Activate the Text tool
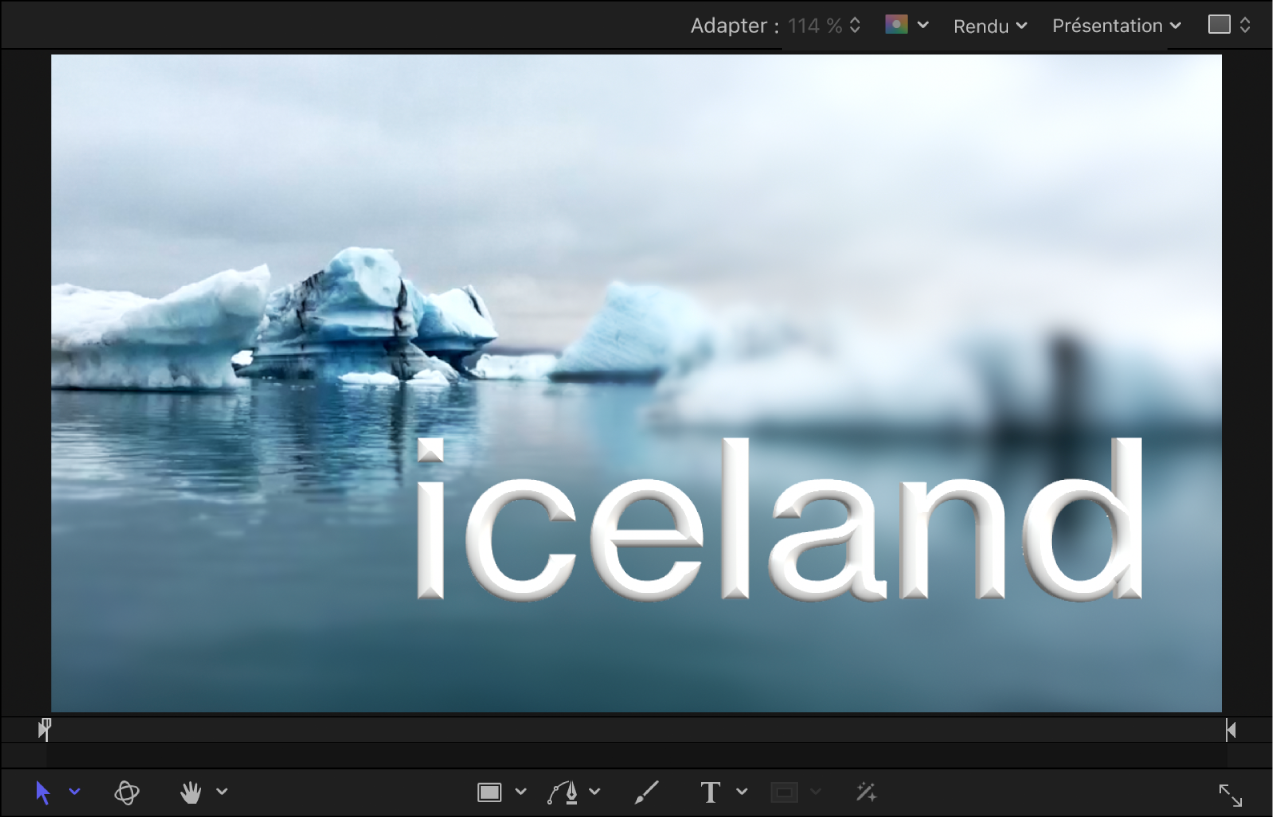Screen dimensions: 1274x817 [710, 793]
